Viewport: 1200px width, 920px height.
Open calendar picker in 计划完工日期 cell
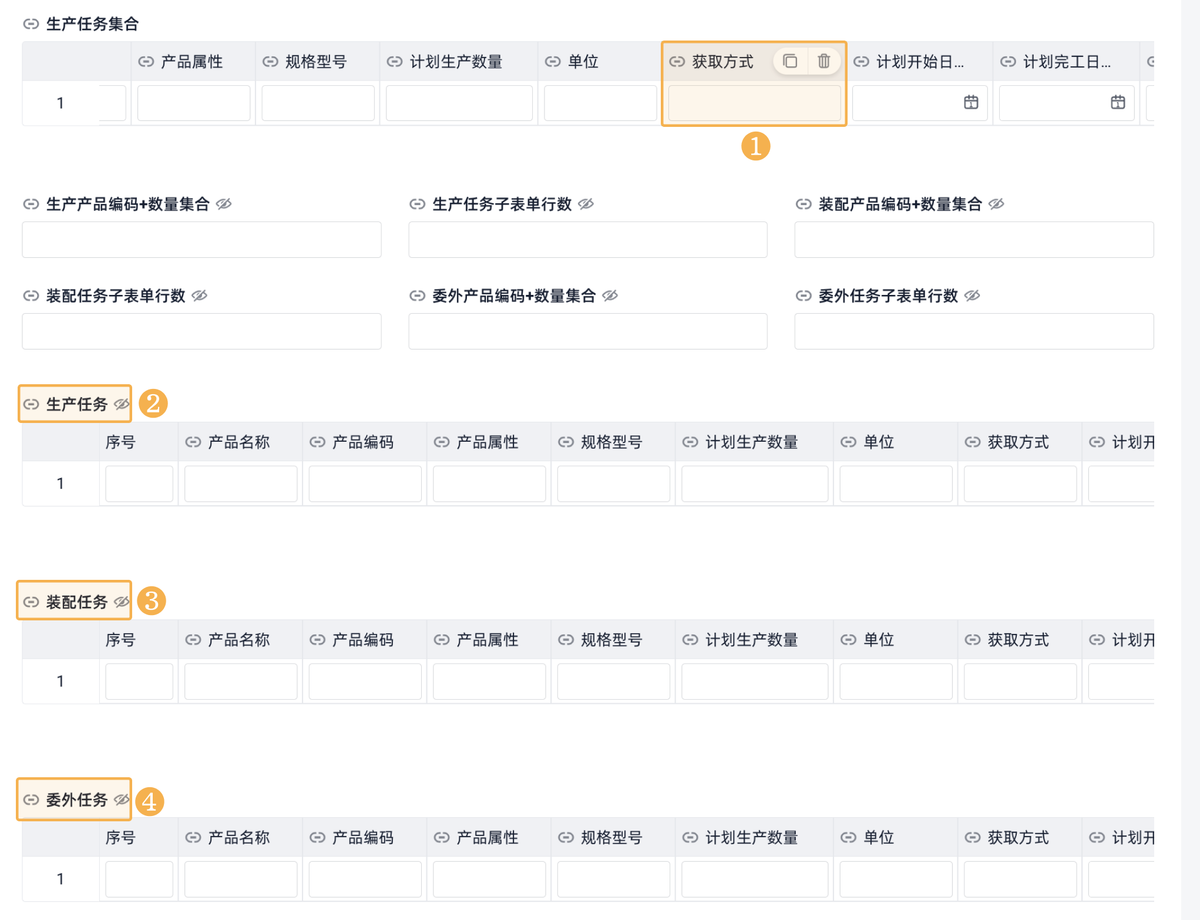tap(1118, 102)
